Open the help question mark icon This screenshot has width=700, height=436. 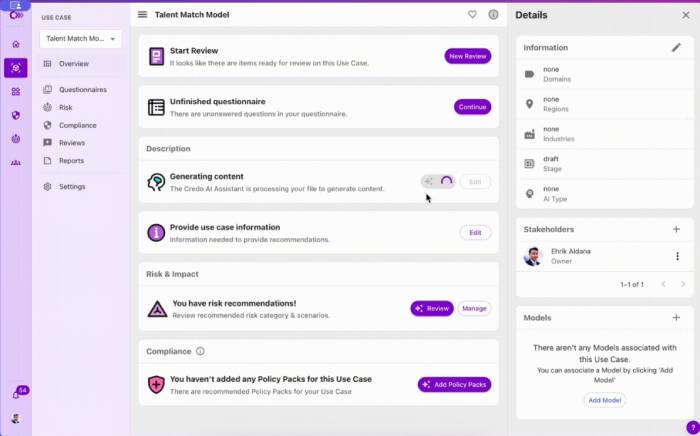point(693,428)
